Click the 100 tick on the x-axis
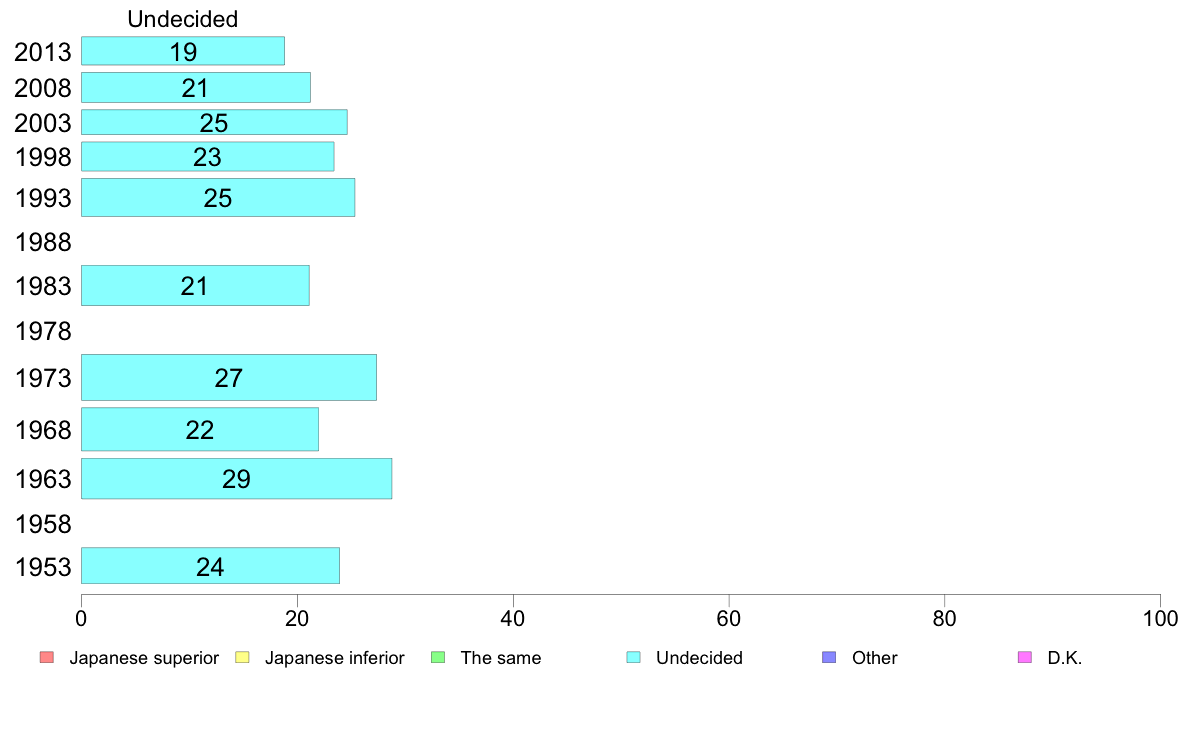Screen dimensions: 1188x736 coord(1160,619)
